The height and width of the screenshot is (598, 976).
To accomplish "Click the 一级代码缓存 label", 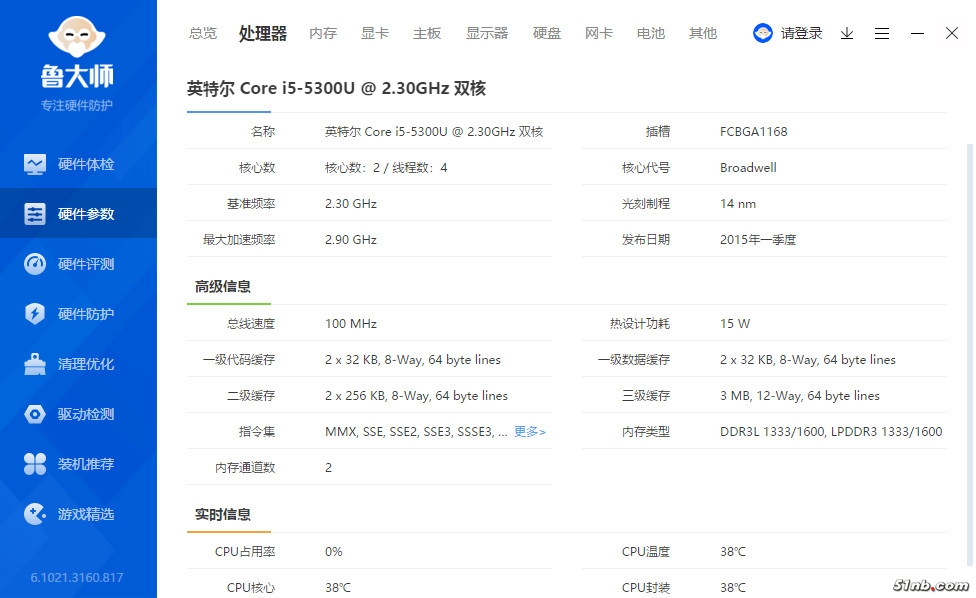I will point(239,360).
